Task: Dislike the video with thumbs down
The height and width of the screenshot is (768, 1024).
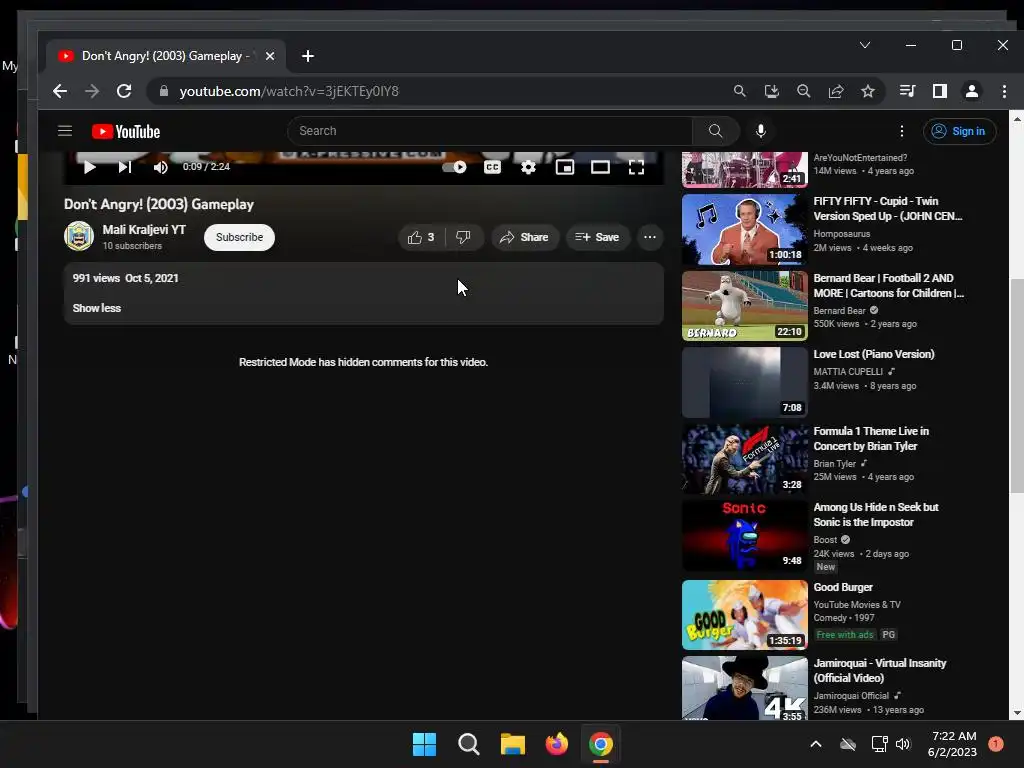Action: 463,237
